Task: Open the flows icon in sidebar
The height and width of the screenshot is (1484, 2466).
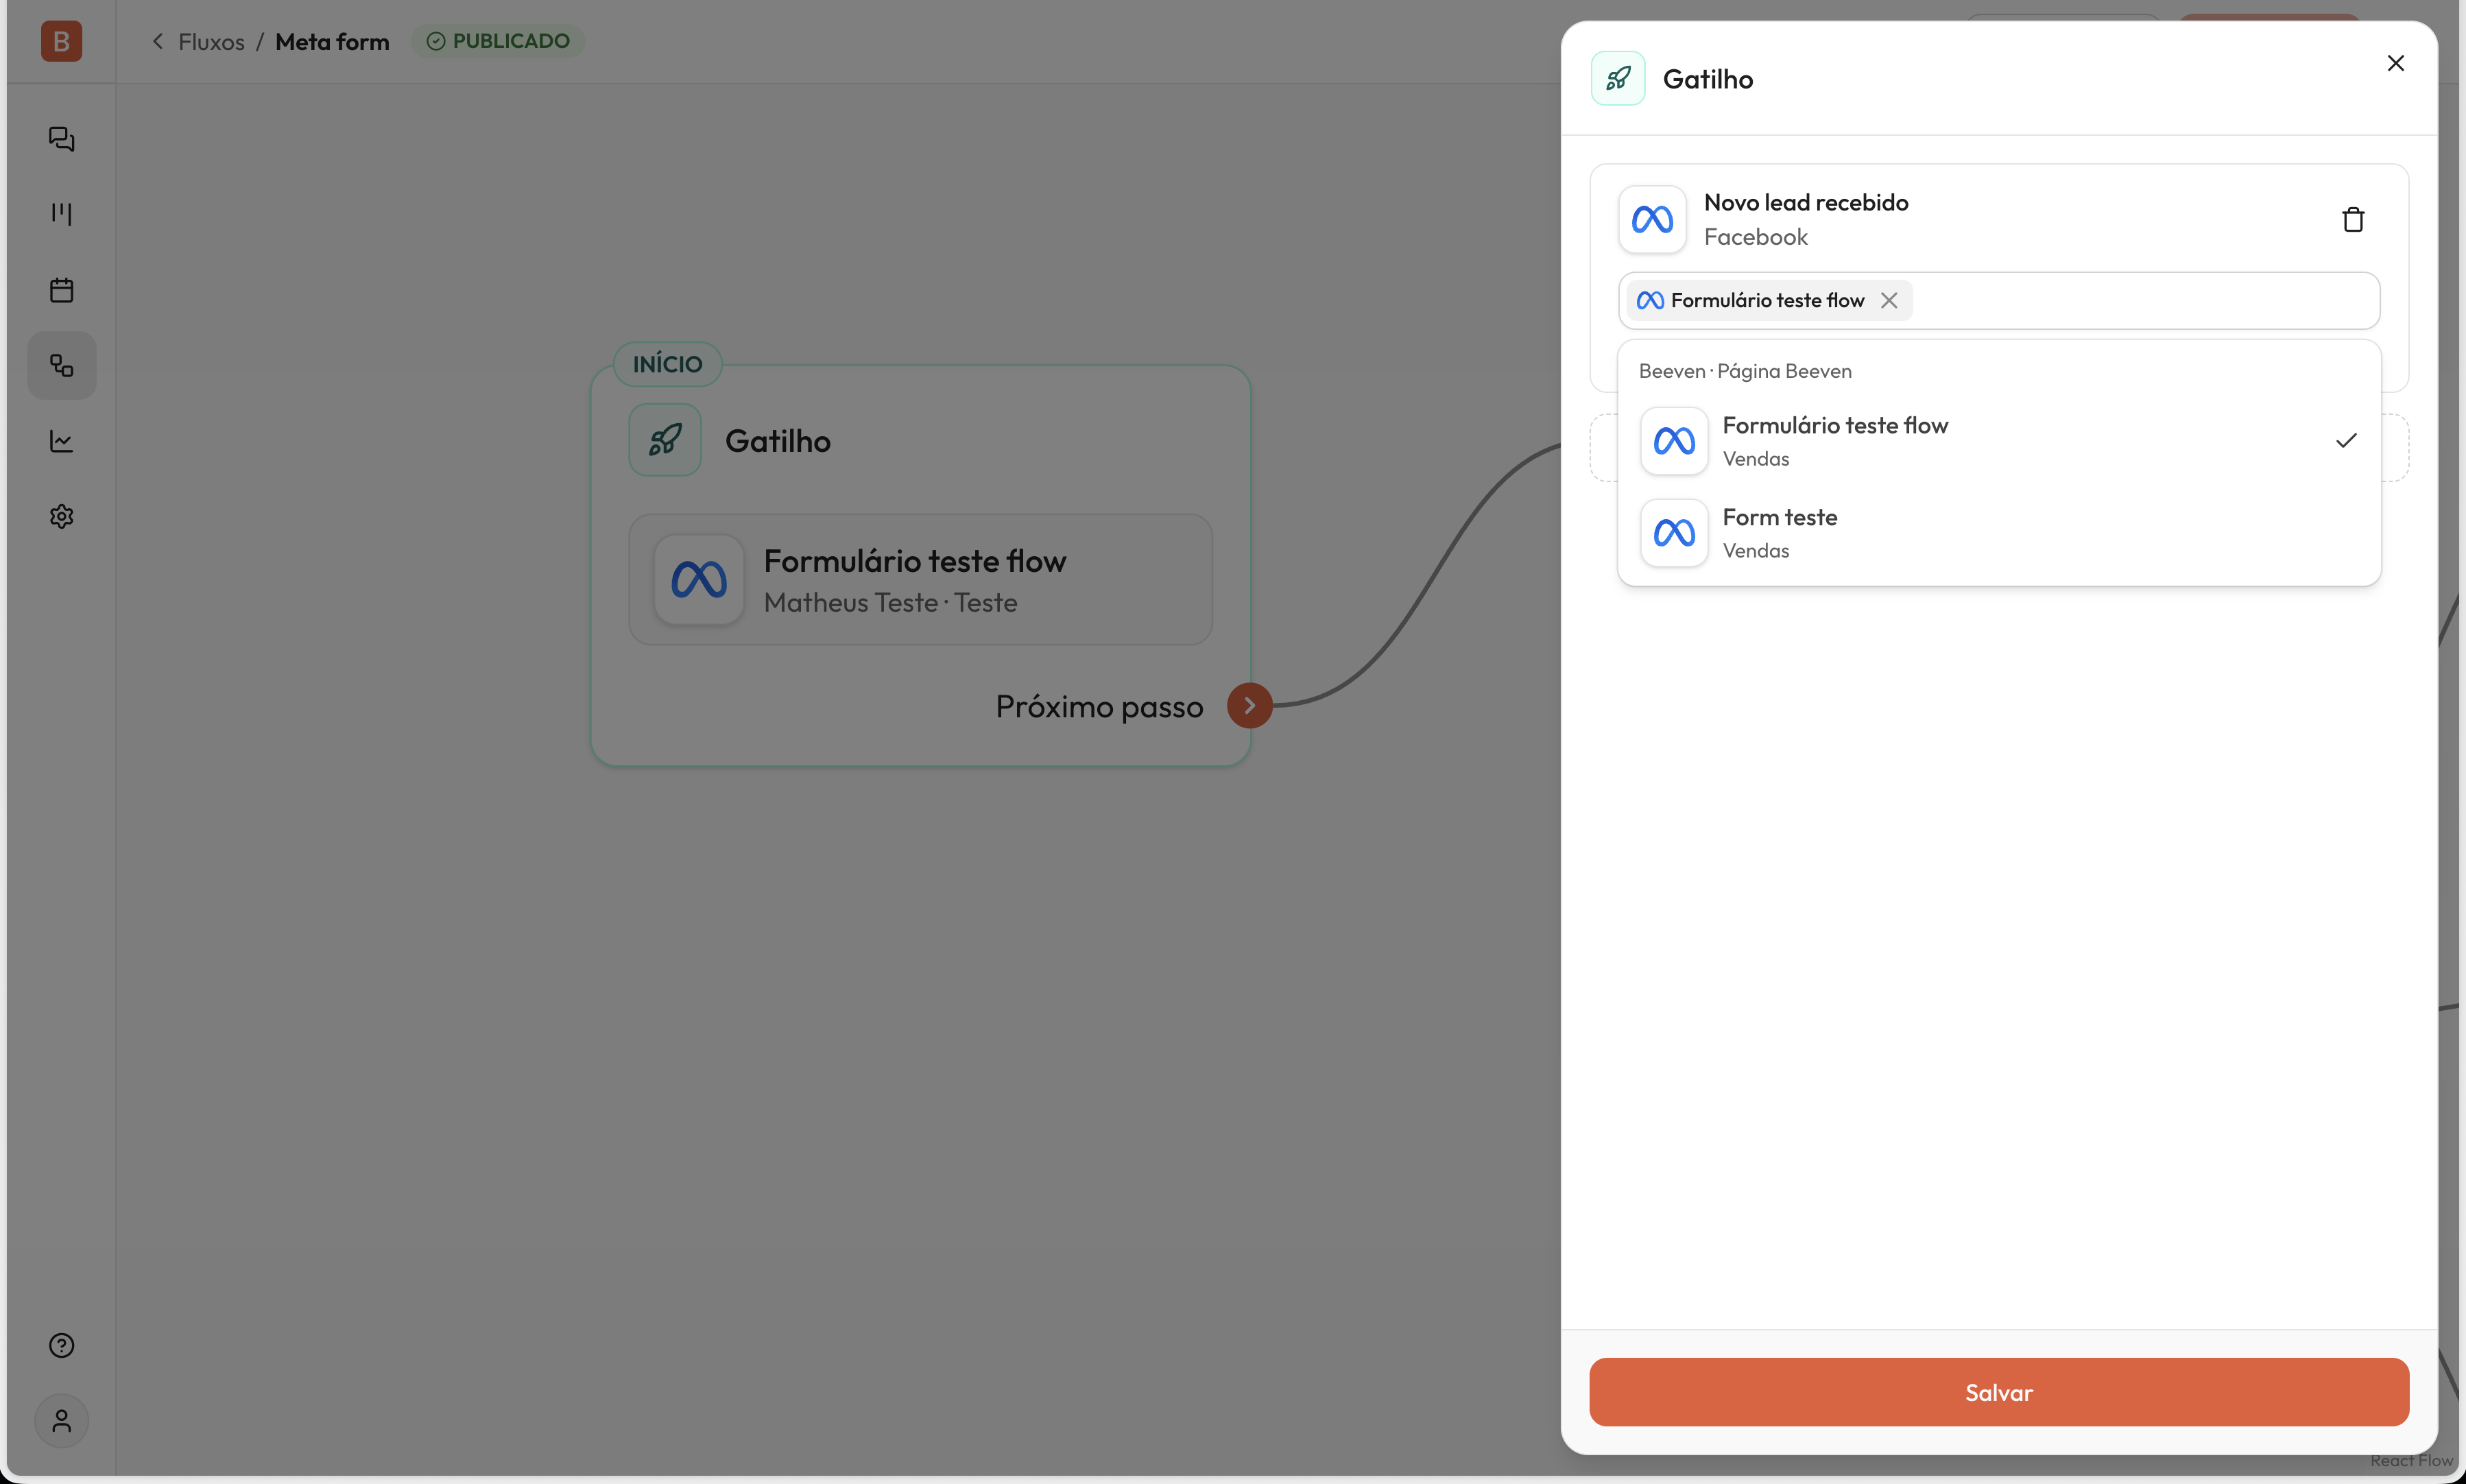Action: (61, 366)
